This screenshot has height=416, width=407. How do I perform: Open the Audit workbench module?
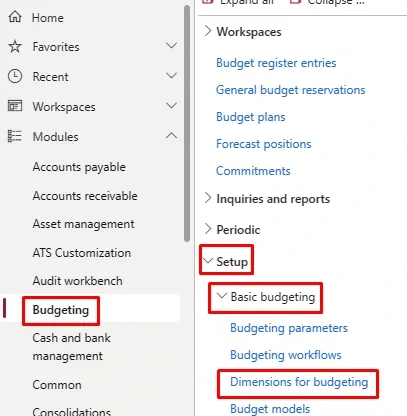tap(77, 281)
